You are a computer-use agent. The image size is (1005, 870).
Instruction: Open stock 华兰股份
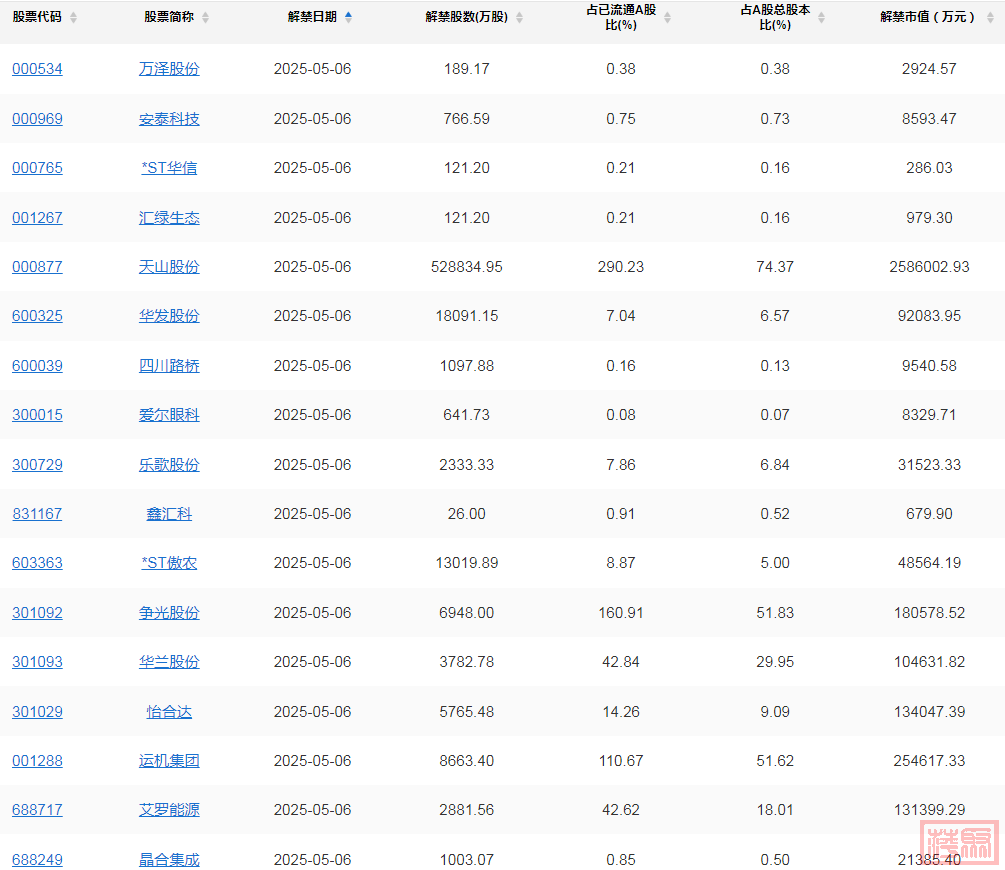click(x=169, y=662)
